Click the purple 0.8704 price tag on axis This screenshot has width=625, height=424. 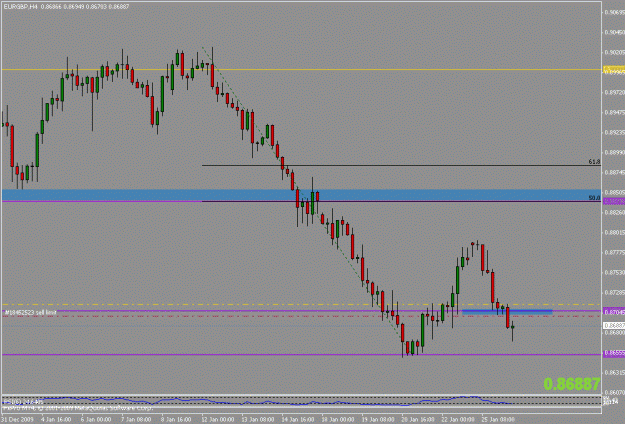pyautogui.click(x=614, y=311)
